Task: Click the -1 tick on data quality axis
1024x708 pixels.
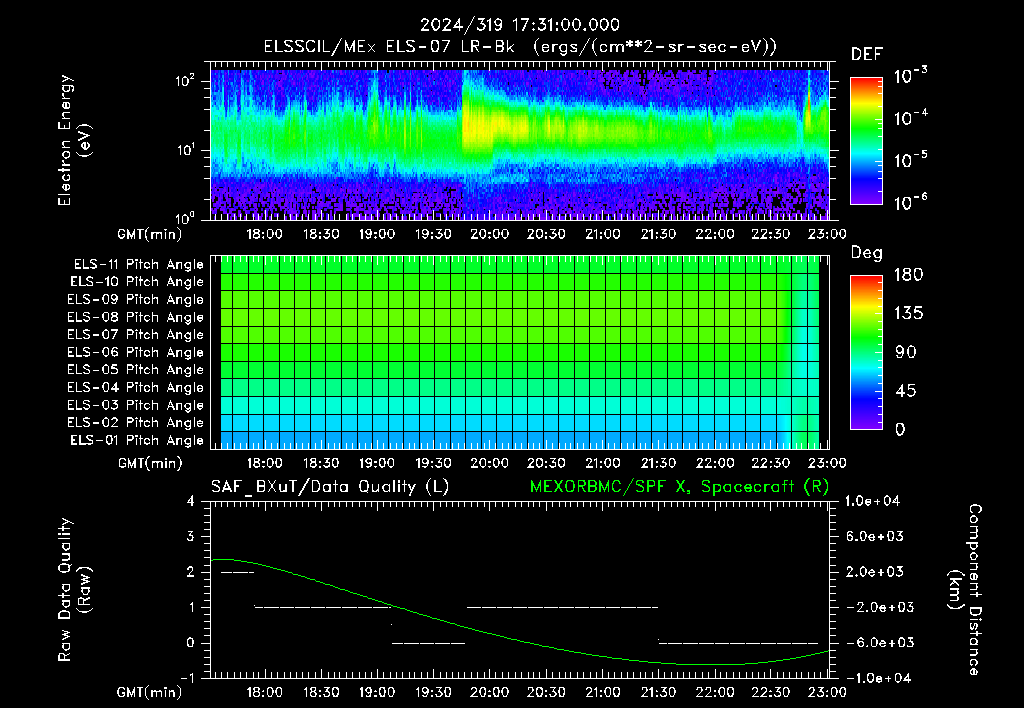Action: coord(187,678)
